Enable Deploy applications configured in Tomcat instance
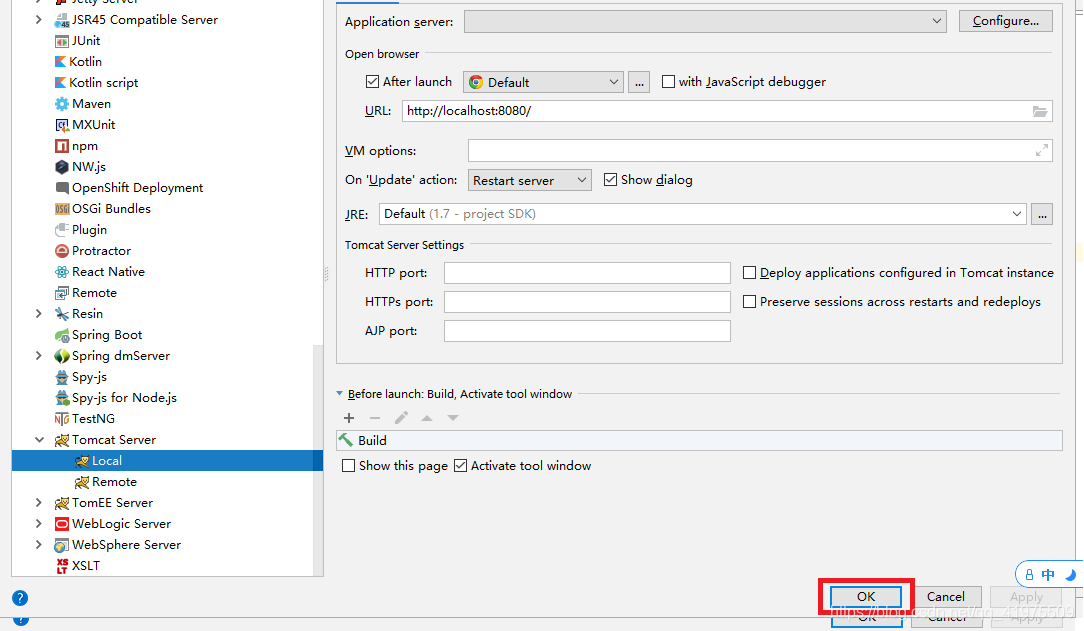 749,273
